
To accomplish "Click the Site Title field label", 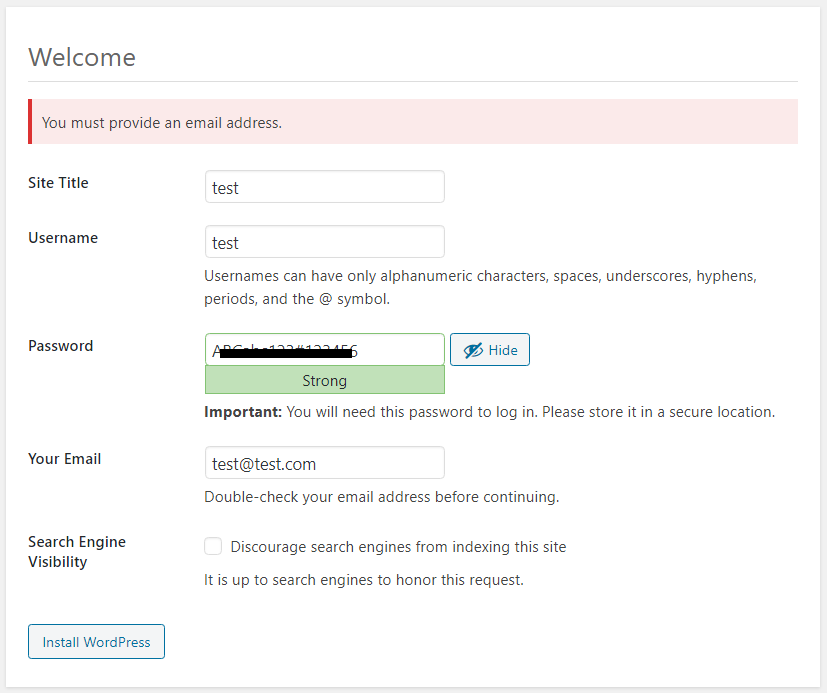I will [x=58, y=183].
